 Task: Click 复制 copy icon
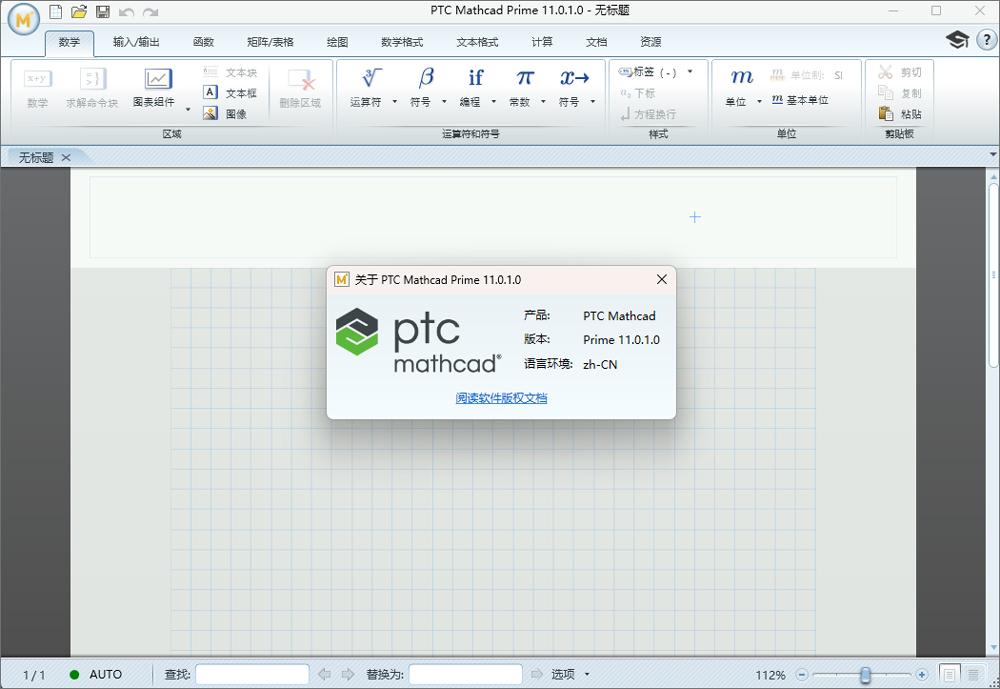(885, 93)
